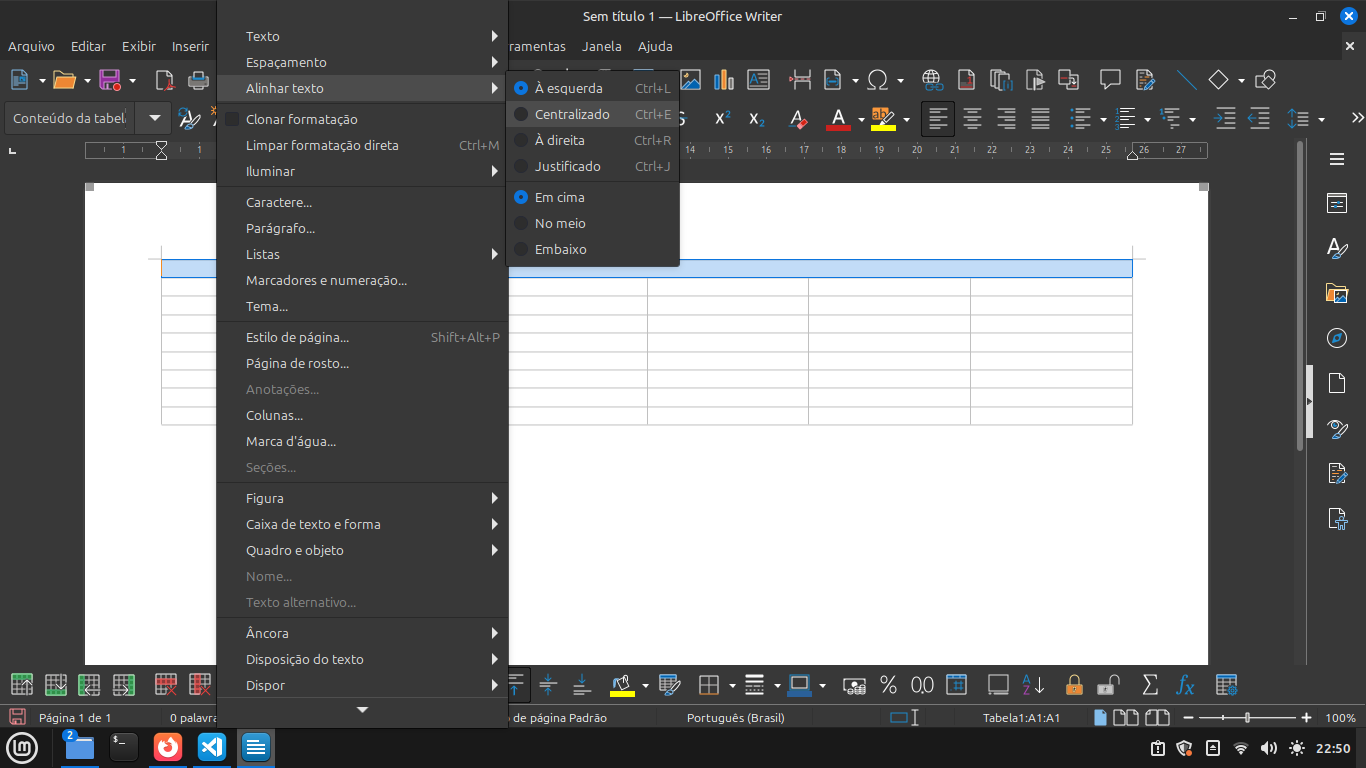Toggle book view layout in status bar
The height and width of the screenshot is (768, 1366).
[x=1158, y=717]
